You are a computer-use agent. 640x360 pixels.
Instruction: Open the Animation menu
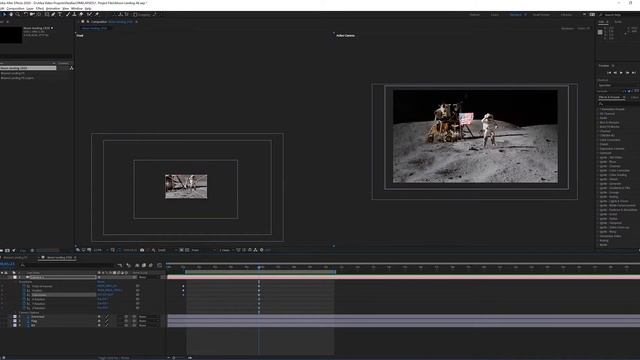(x=53, y=8)
